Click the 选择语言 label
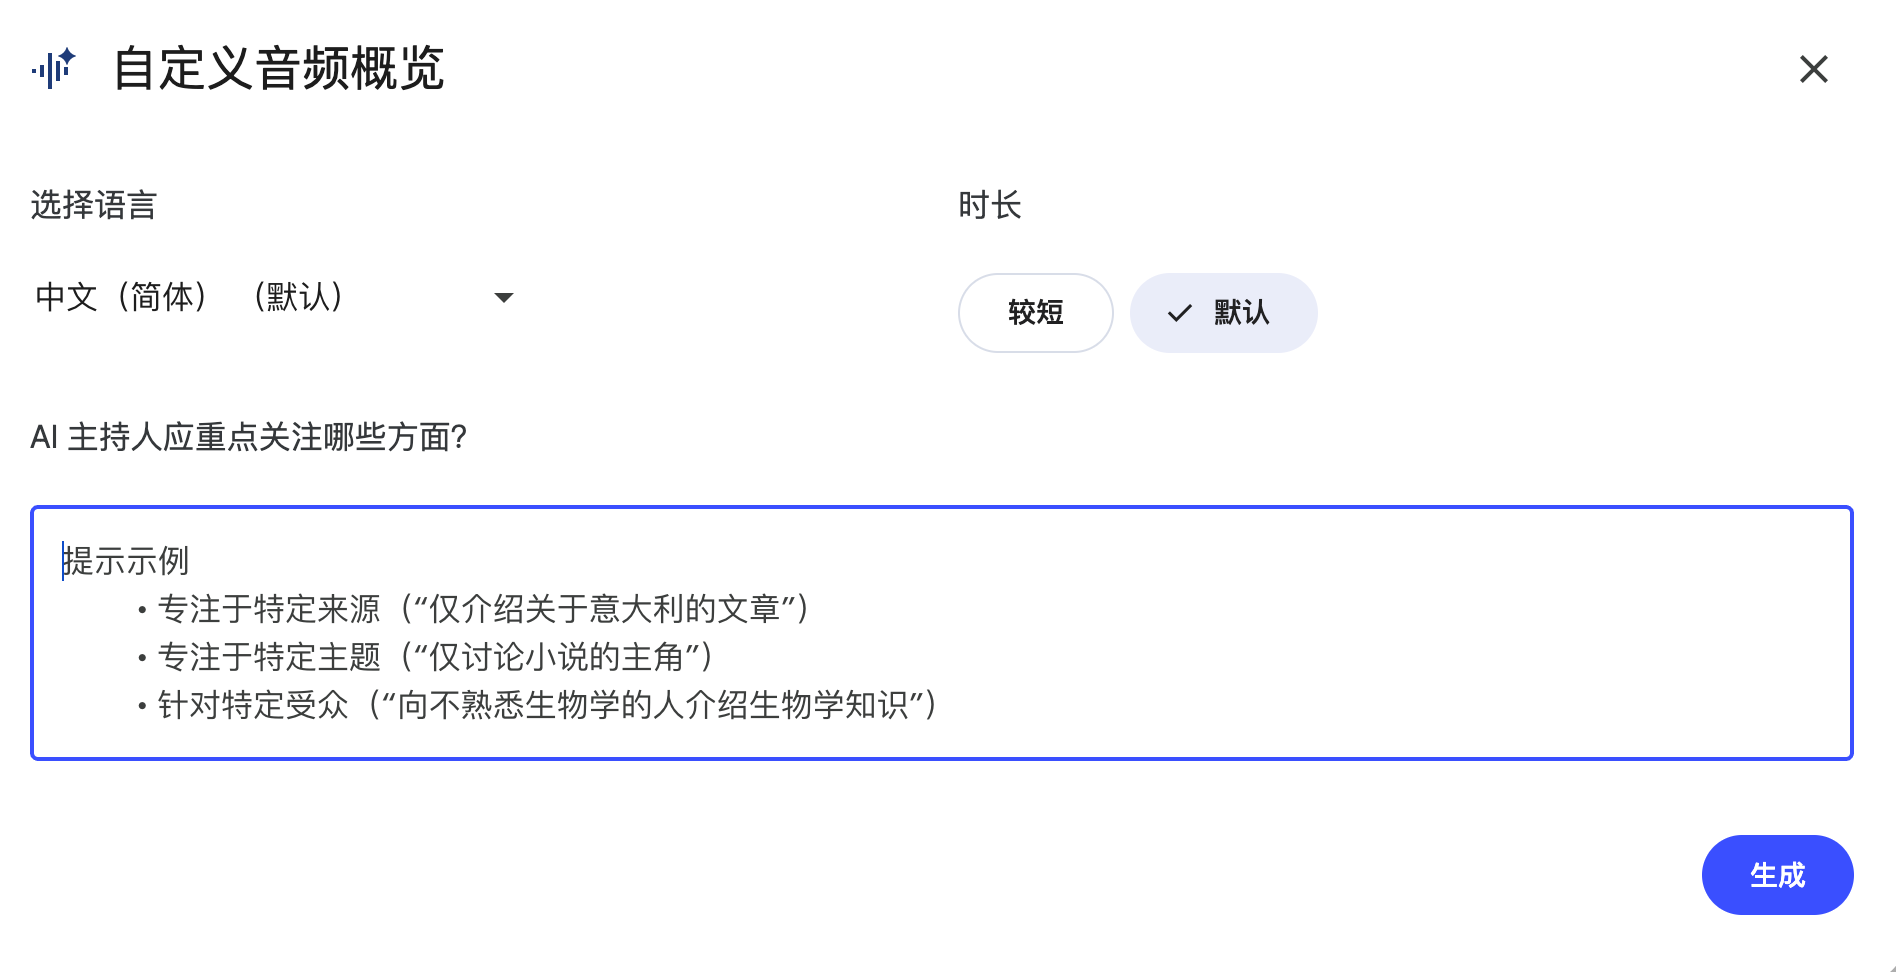This screenshot has height=972, width=1896. pyautogui.click(x=94, y=205)
